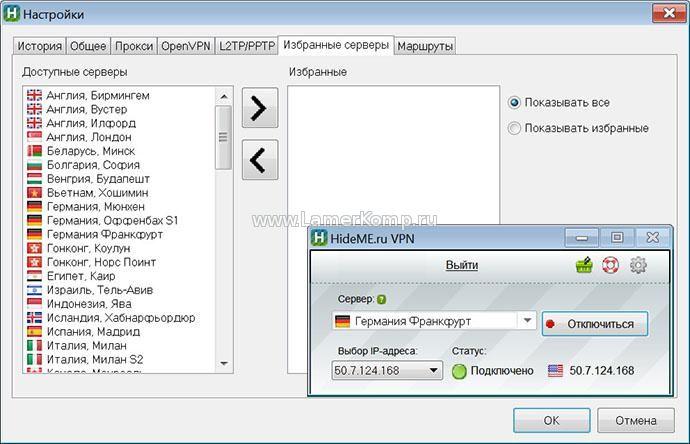The width and height of the screenshot is (690, 444).
Task: Select Италия, Милан S2 in the list
Action: point(95,359)
